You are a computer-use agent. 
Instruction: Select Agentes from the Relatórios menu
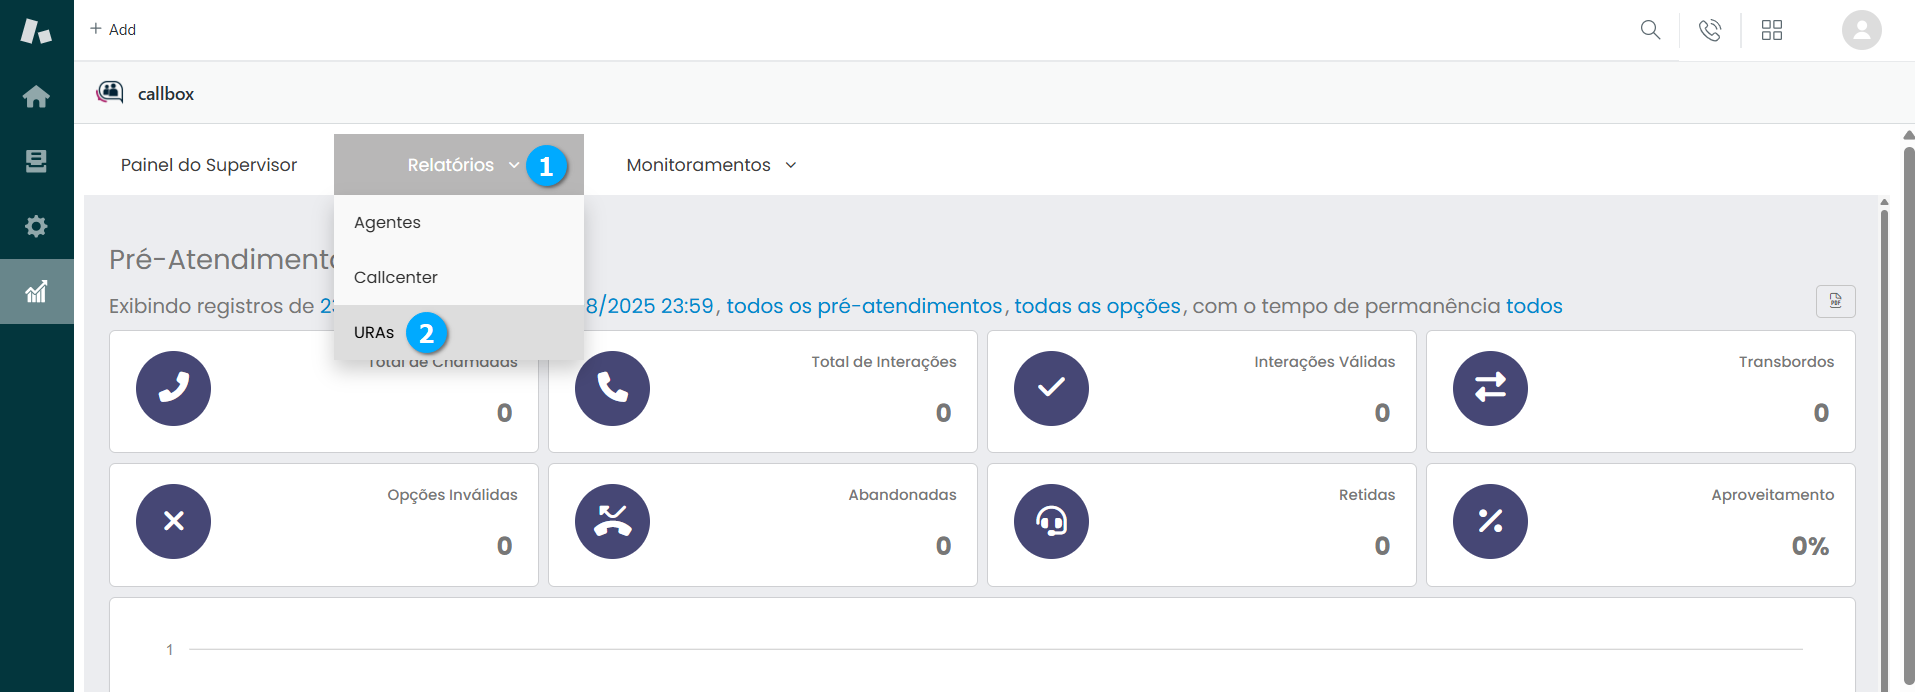click(x=387, y=222)
